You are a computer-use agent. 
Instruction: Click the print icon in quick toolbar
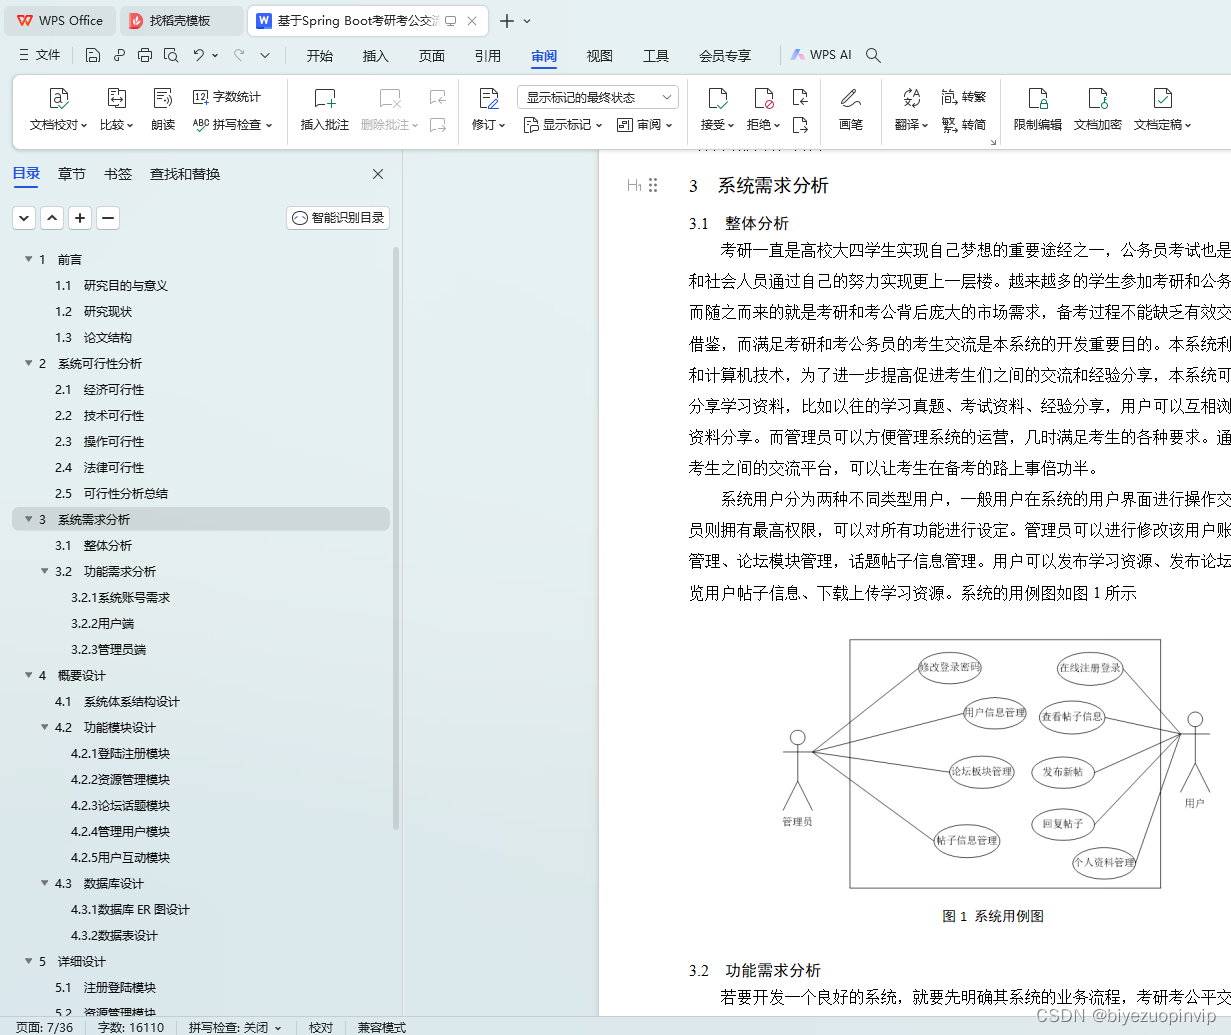pyautogui.click(x=145, y=55)
